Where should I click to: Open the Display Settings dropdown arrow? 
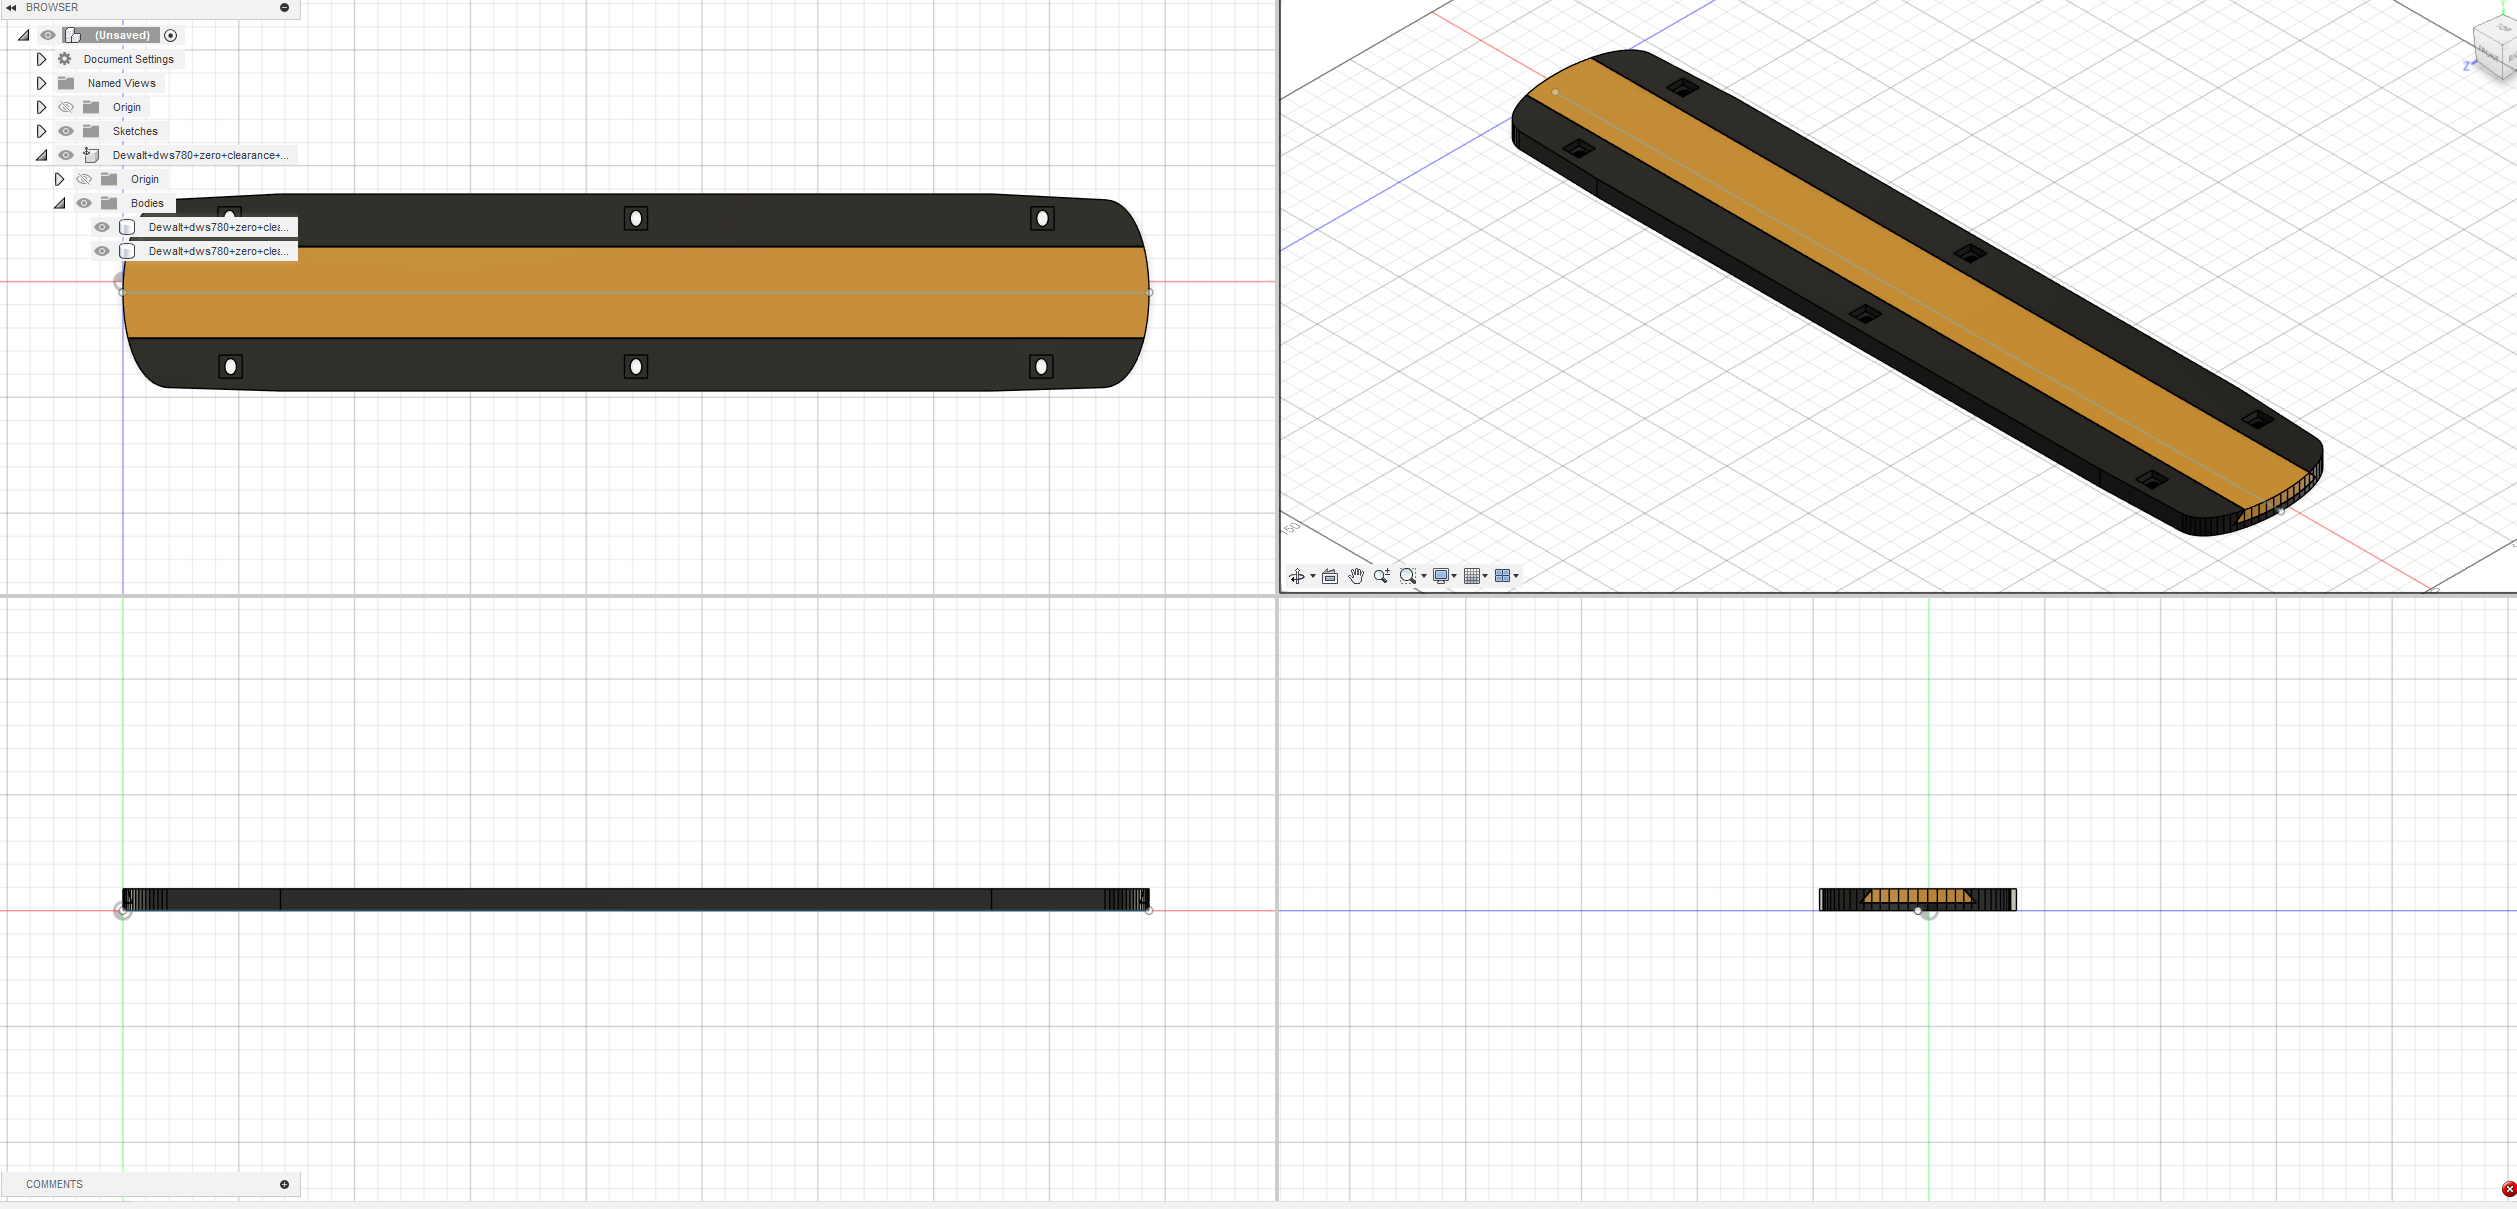pos(1454,576)
